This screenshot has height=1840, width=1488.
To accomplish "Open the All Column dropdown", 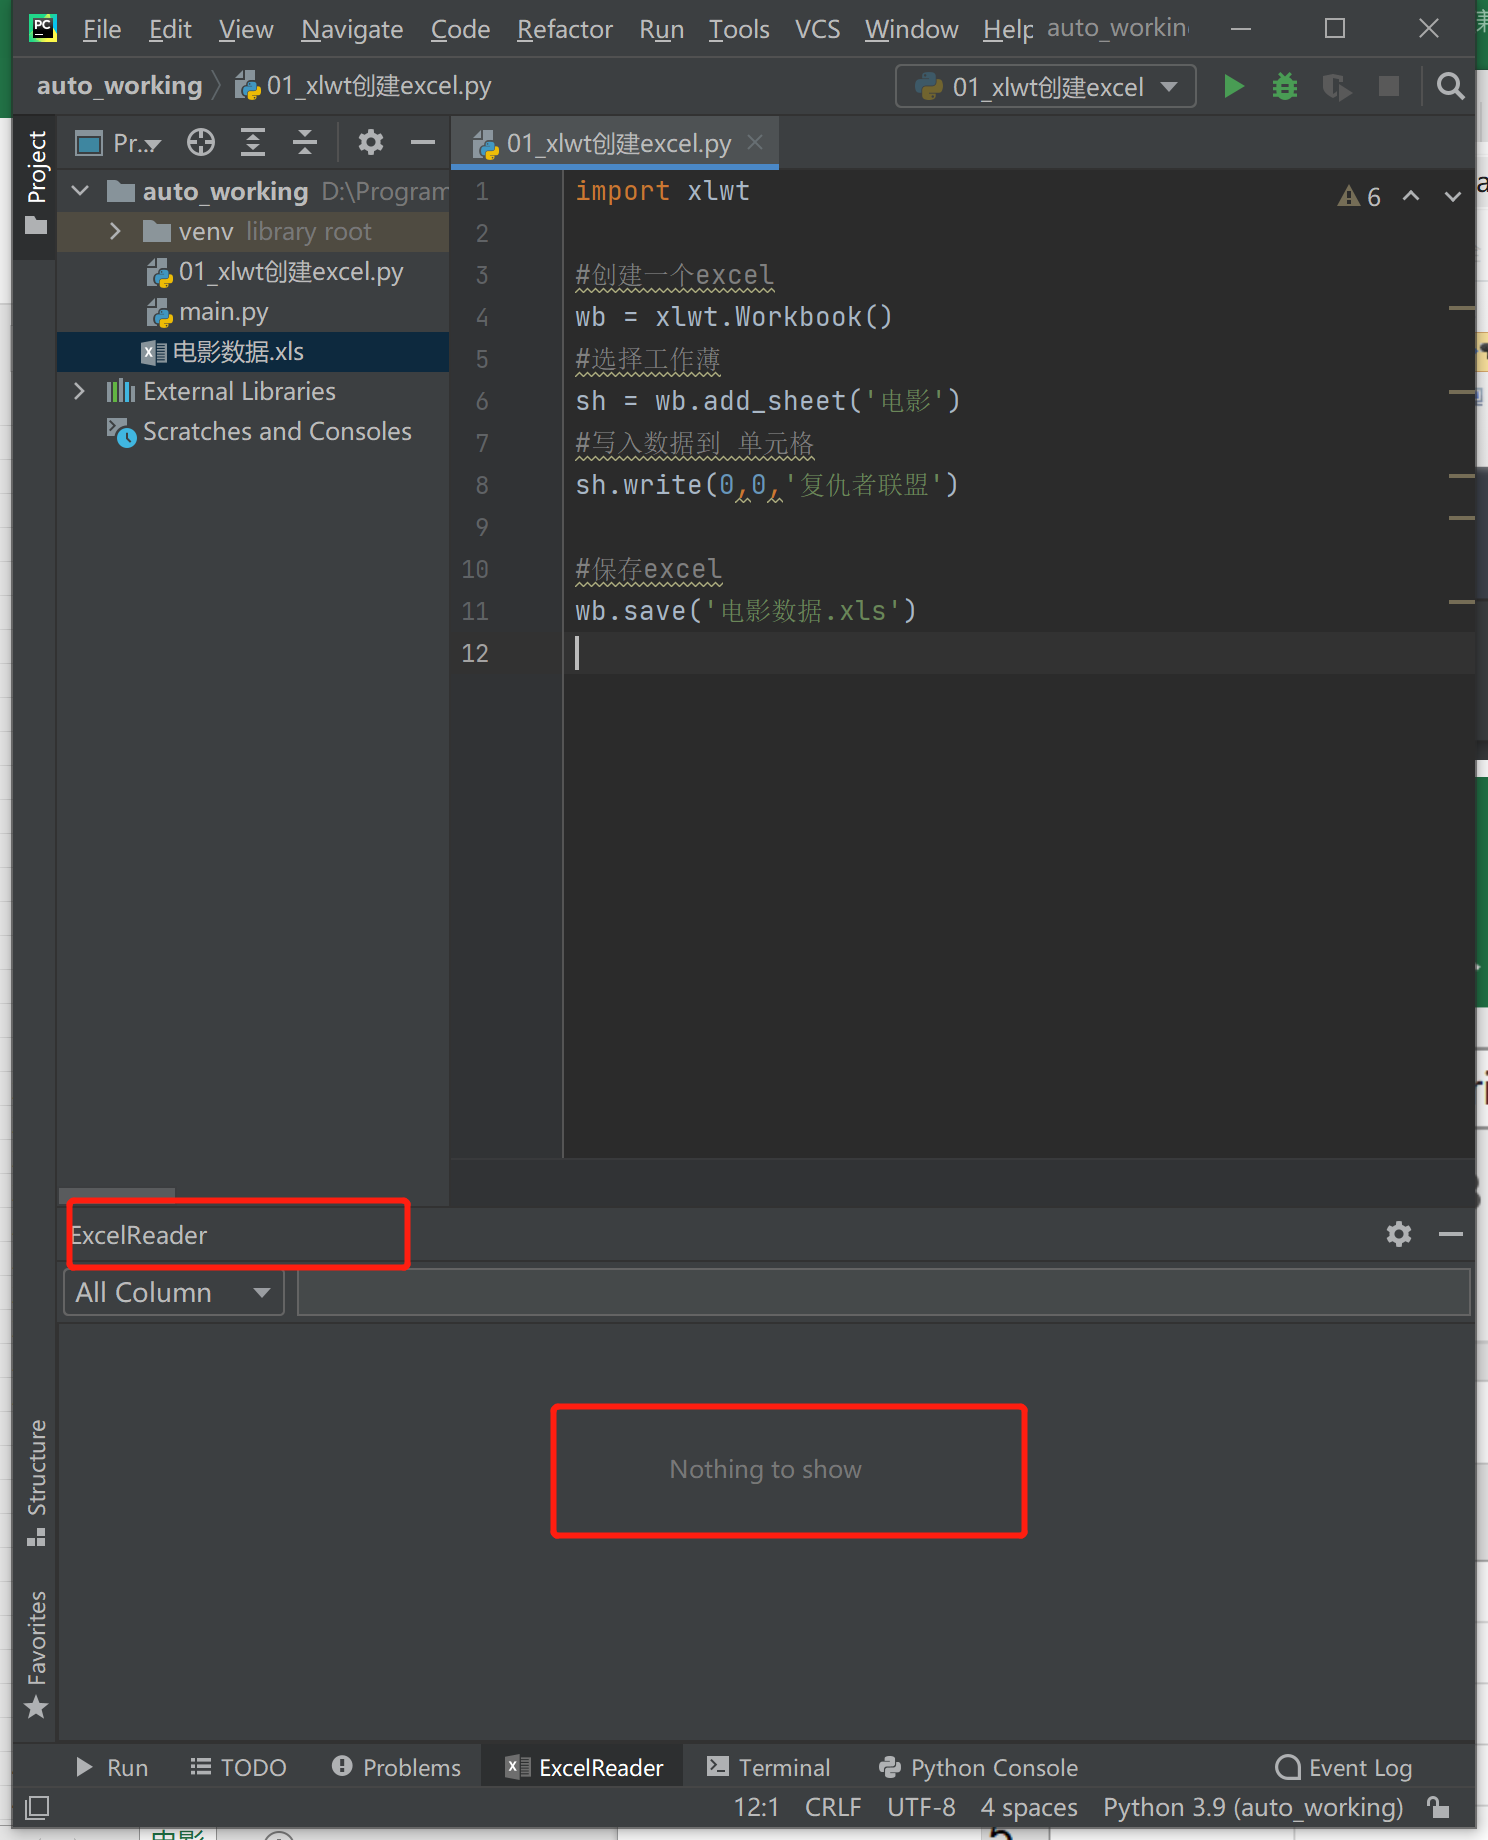I will click(174, 1292).
